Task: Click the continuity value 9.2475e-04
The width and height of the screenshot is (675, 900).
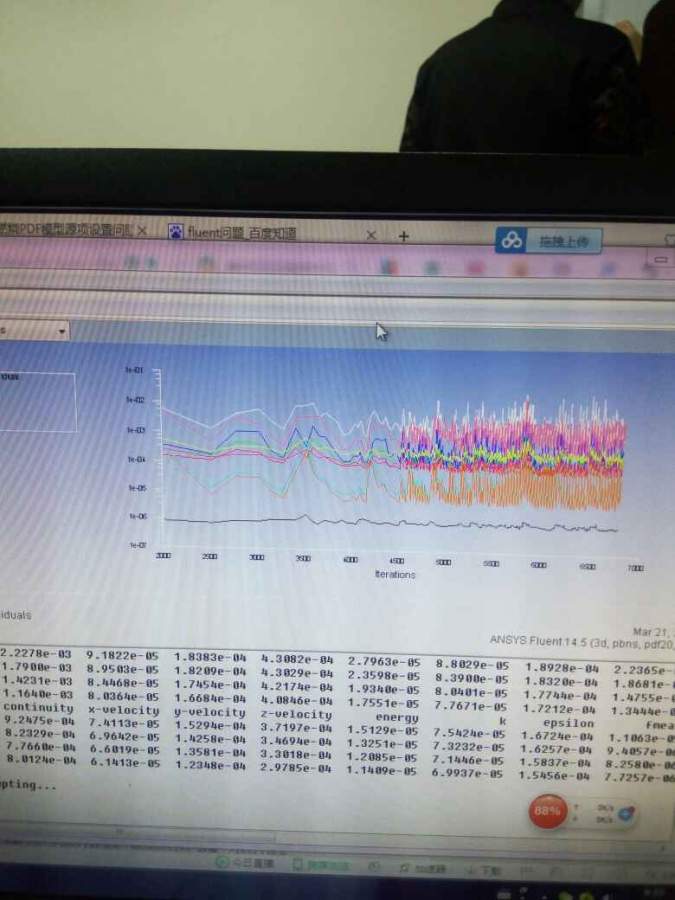Action: click(39, 719)
